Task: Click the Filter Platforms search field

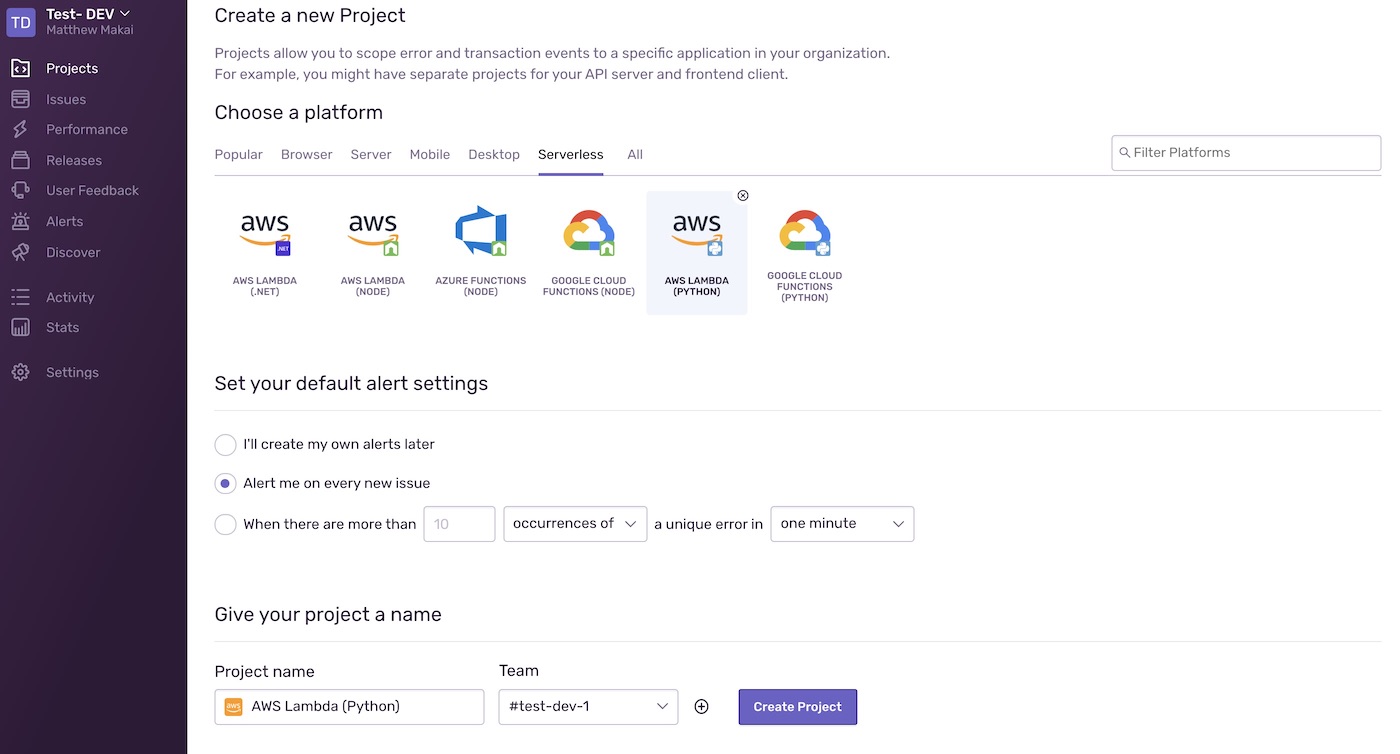Action: (1245, 152)
